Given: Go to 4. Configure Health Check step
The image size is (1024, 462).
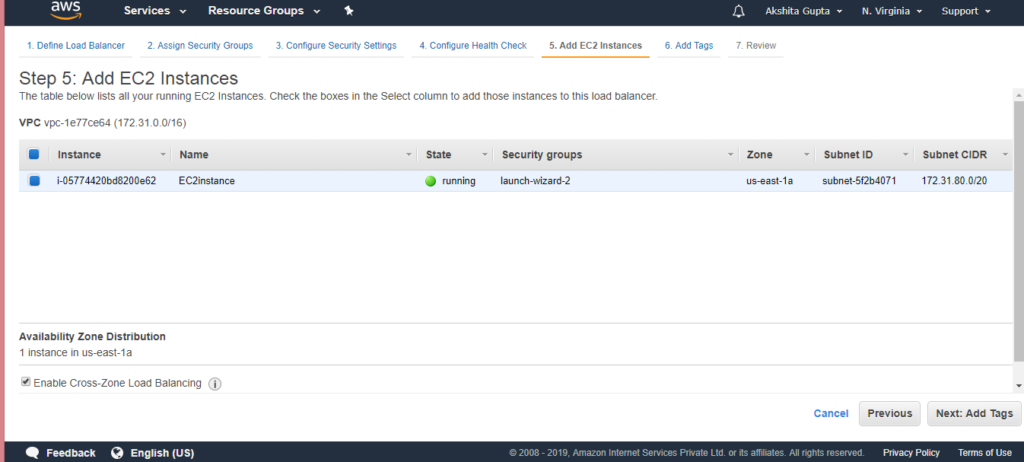Looking at the screenshot, I should 473,46.
